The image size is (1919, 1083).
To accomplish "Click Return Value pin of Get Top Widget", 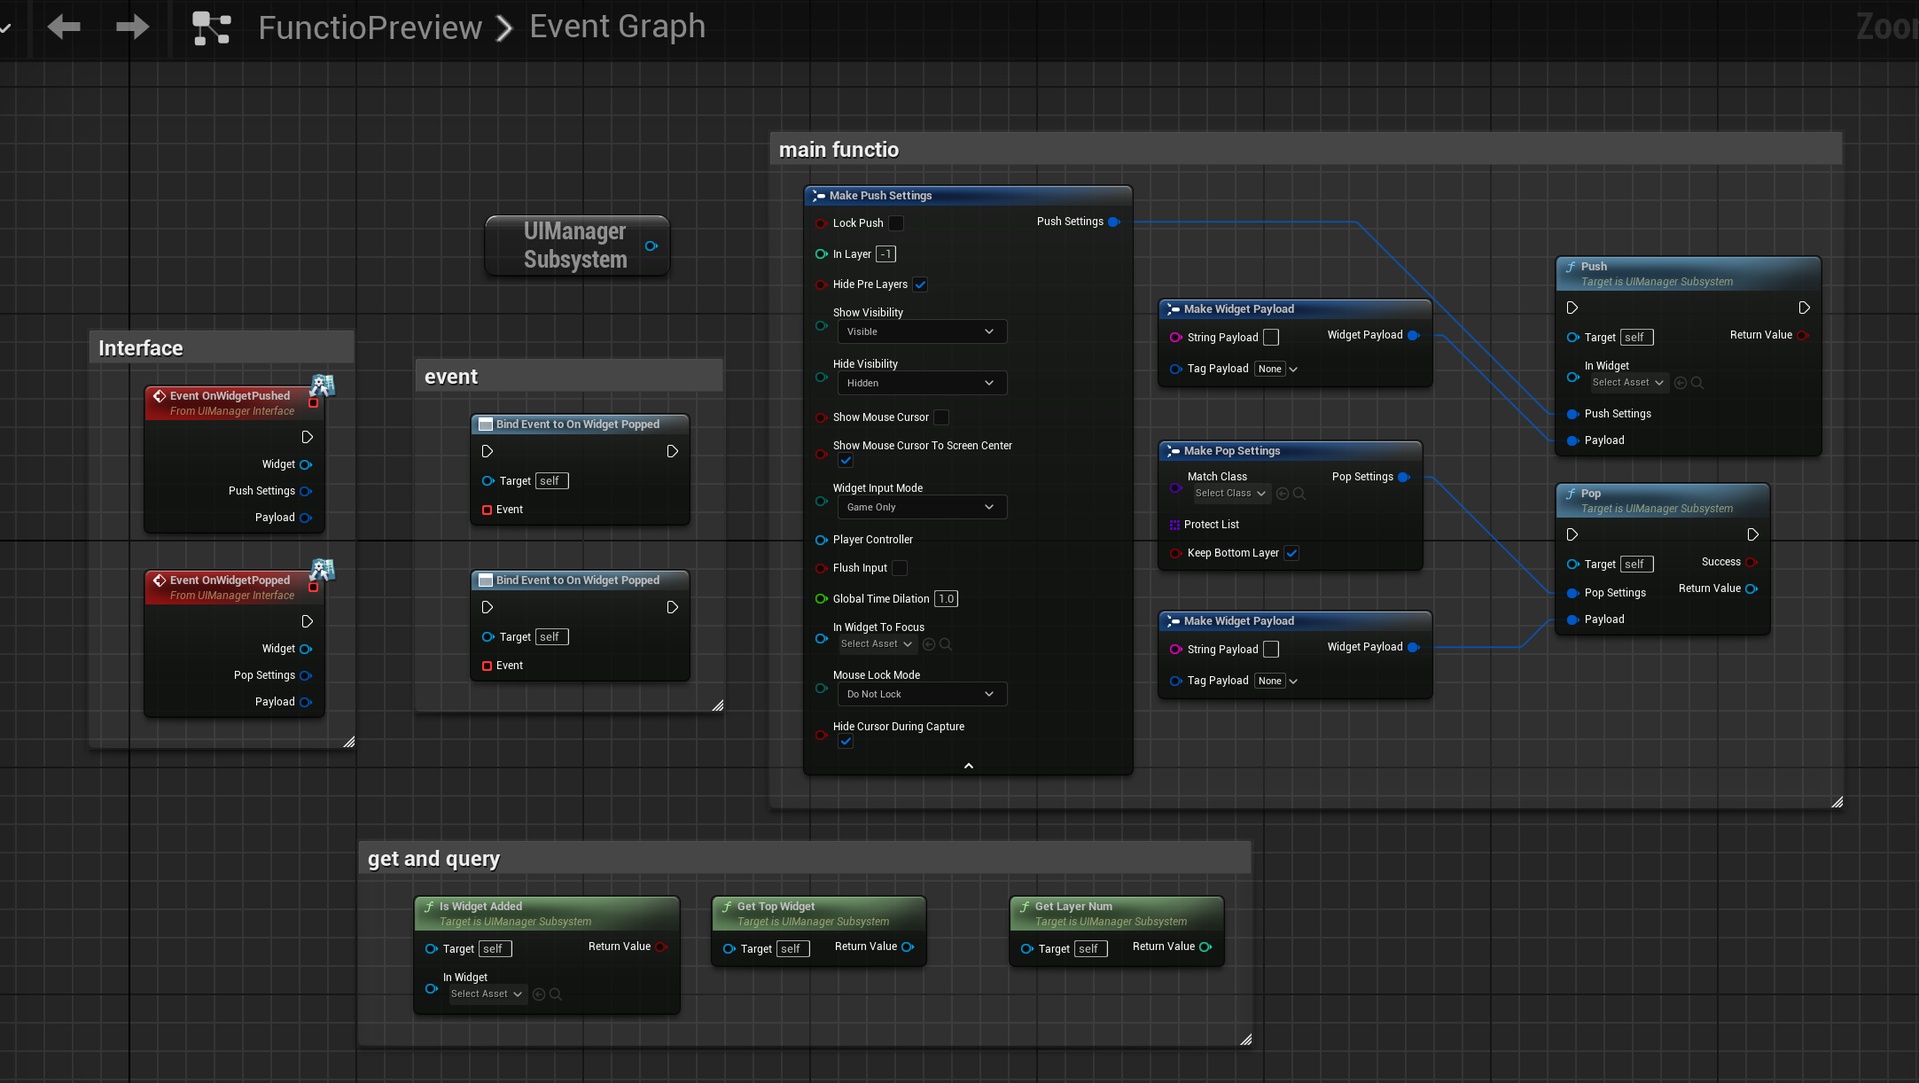I will coord(907,947).
